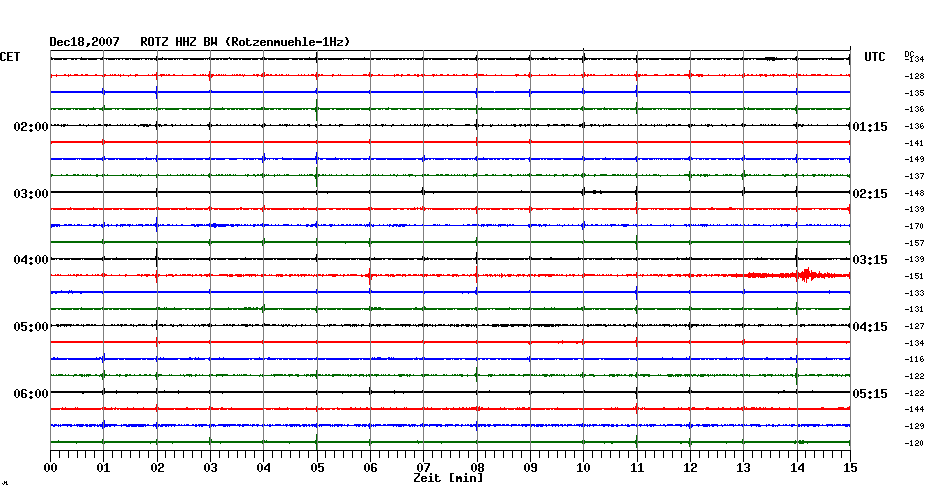
Task: Click minute 14 on the Zeit axis
Action: coord(797,467)
